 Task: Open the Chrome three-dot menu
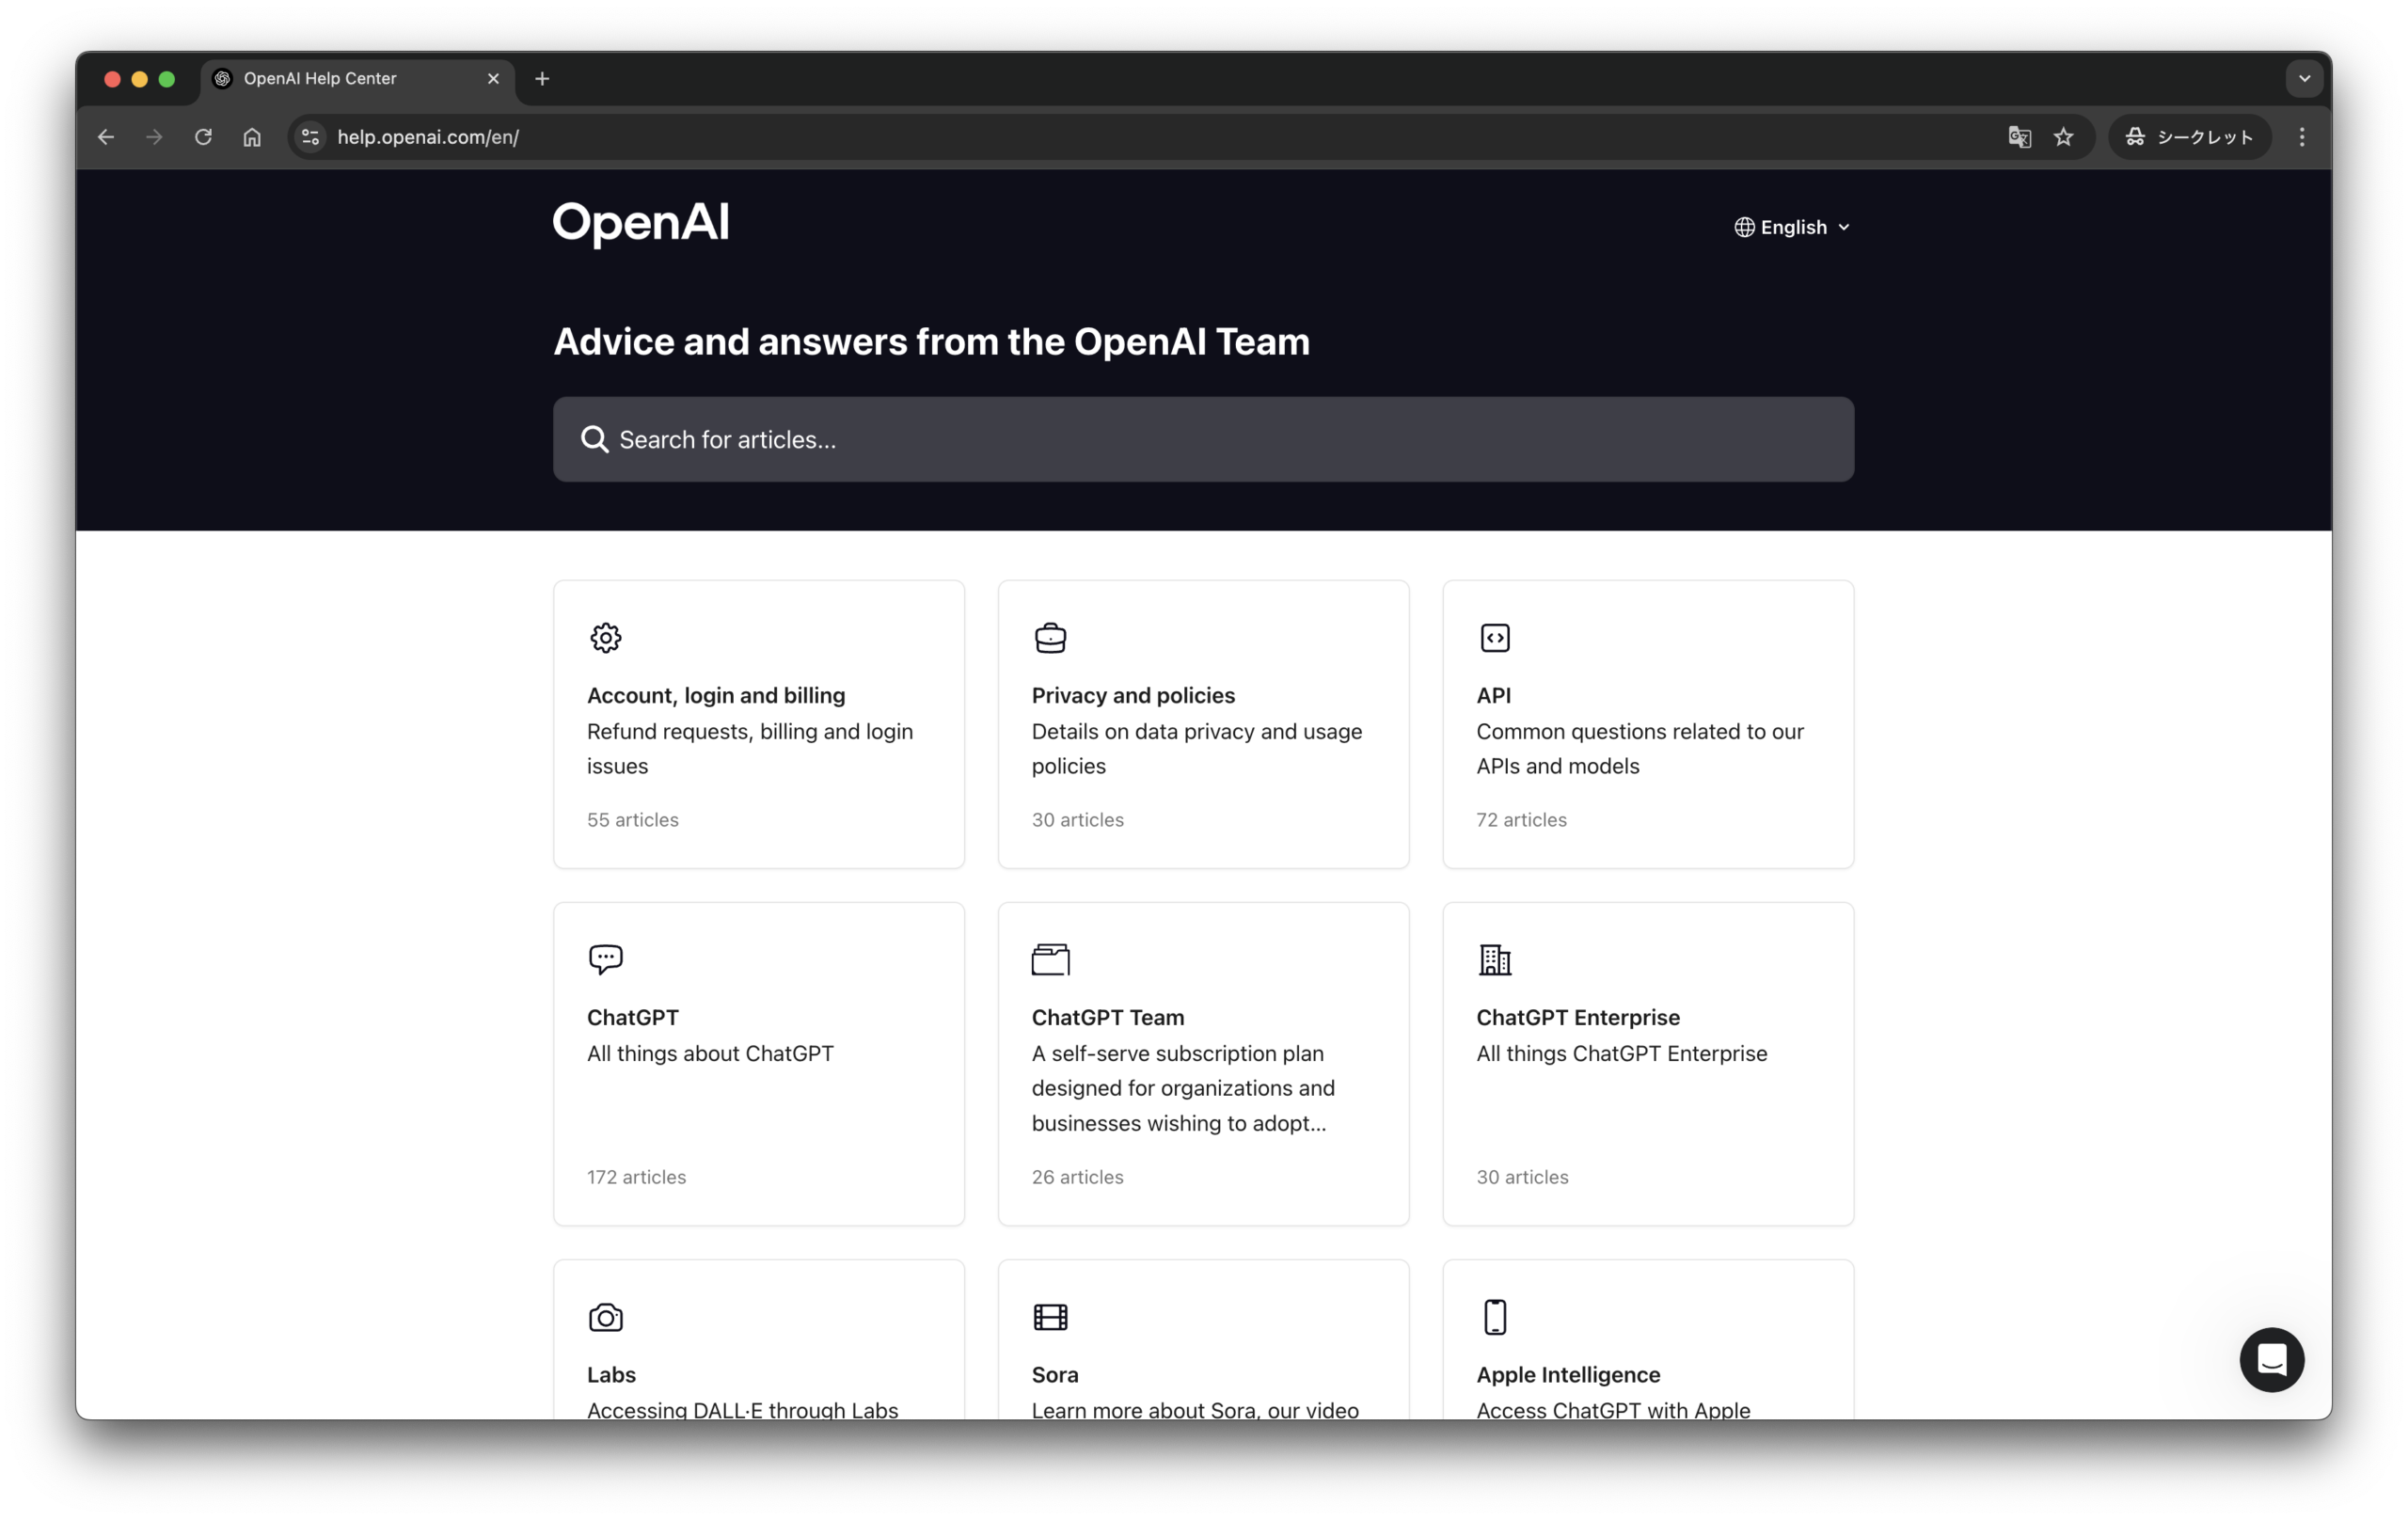coord(2301,137)
